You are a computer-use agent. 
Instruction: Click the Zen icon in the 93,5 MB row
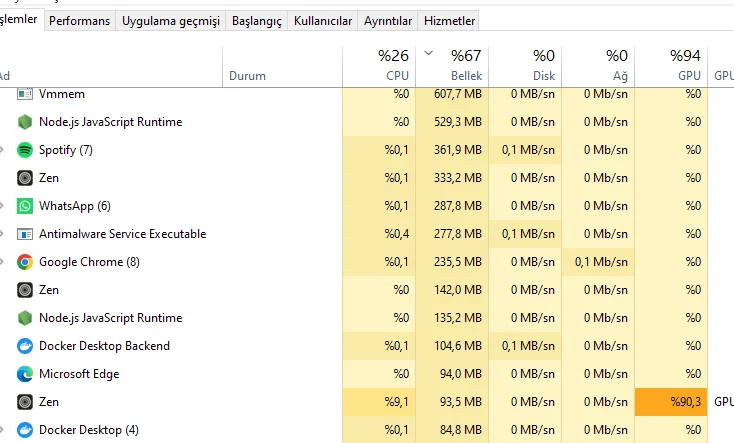pos(25,402)
